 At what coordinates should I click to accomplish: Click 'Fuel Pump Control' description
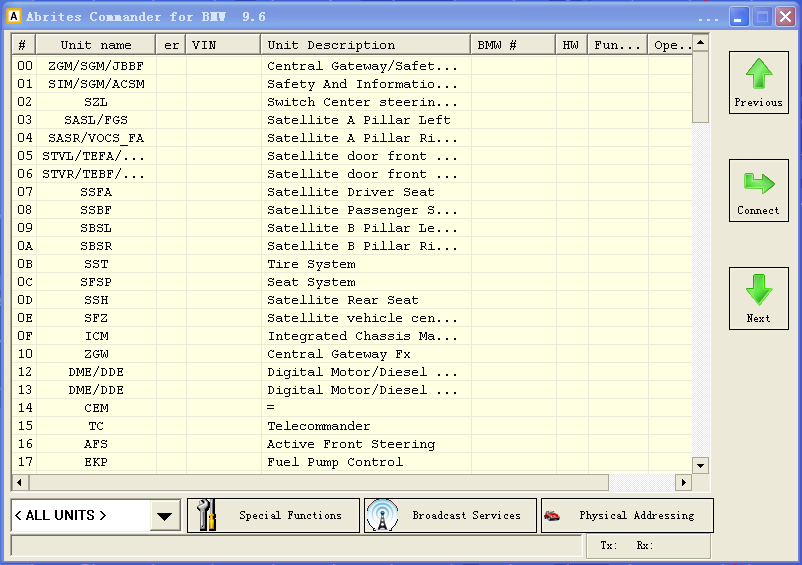(x=335, y=462)
